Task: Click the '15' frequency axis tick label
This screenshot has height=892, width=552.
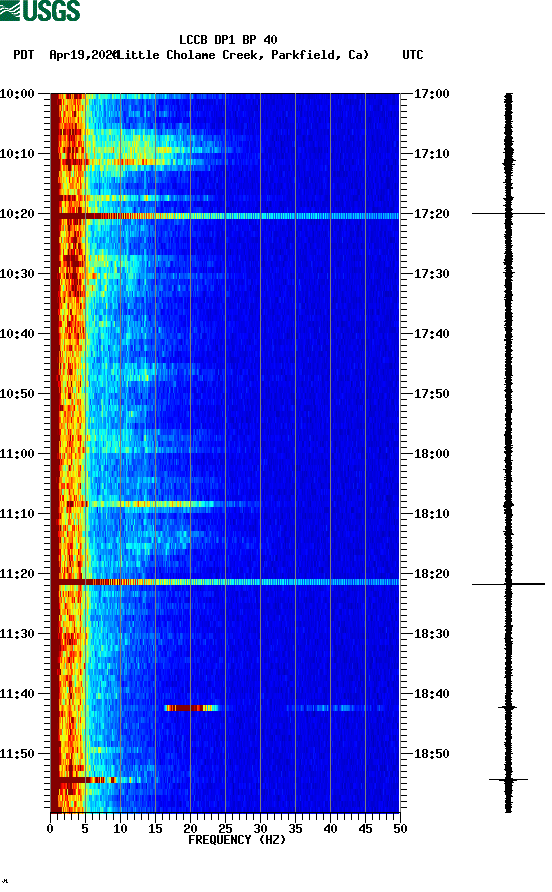Action: click(155, 829)
